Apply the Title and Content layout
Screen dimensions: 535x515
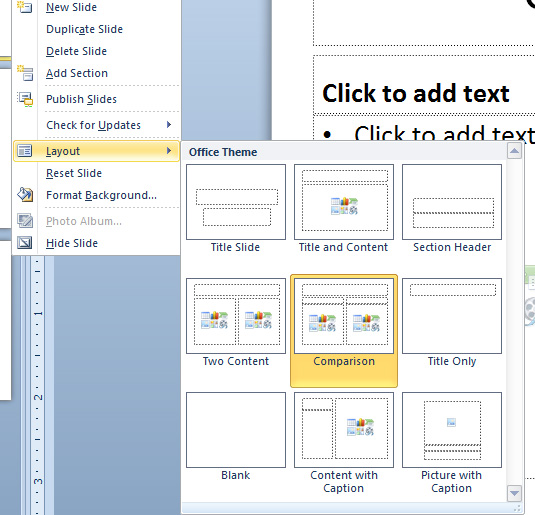[344, 209]
